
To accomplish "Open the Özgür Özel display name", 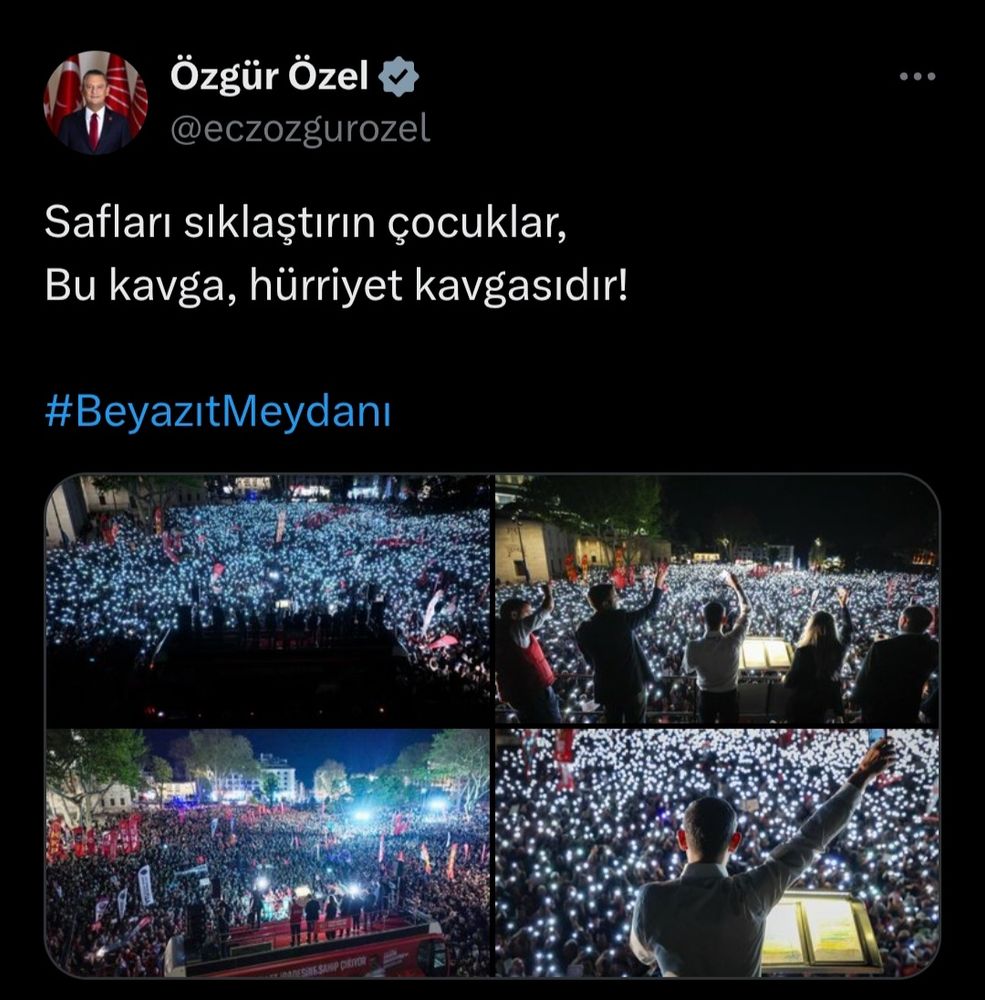I will coord(269,77).
